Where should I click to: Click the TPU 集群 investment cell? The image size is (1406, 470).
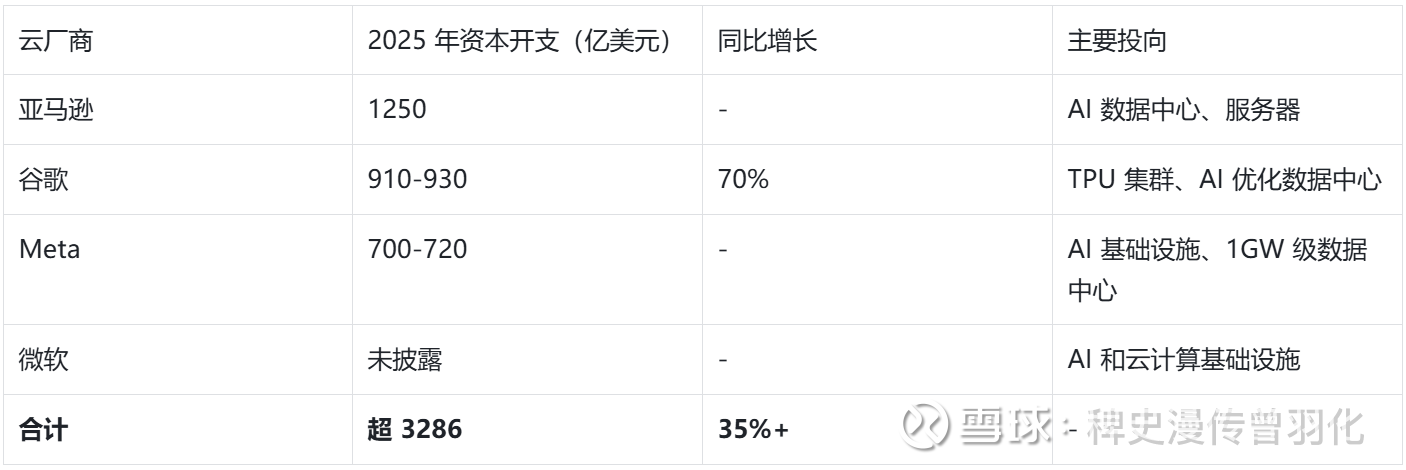(1224, 180)
